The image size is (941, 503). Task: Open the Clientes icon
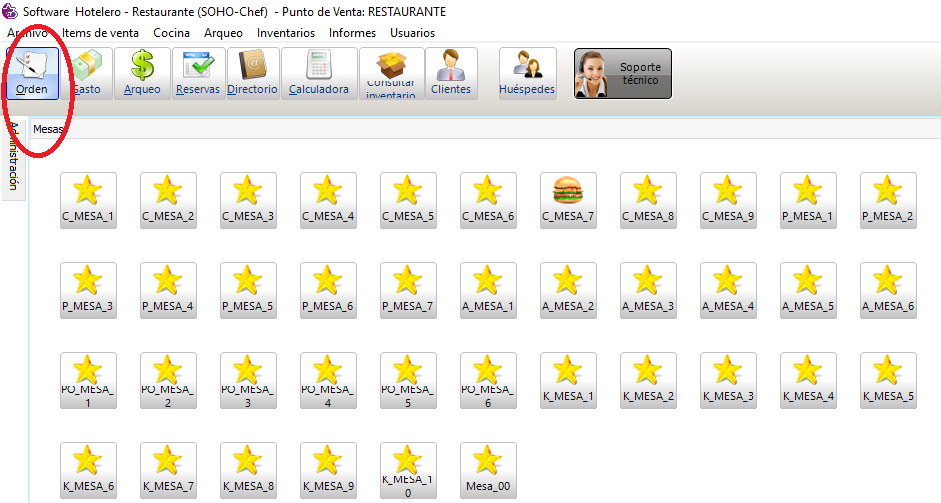pos(450,73)
